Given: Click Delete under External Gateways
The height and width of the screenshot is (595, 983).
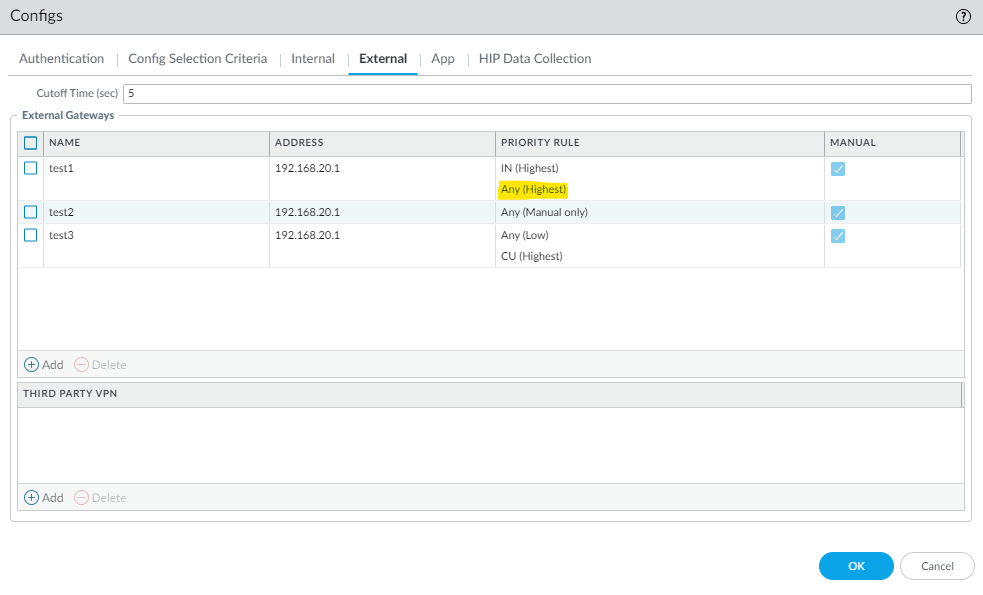Looking at the screenshot, I should click(101, 365).
